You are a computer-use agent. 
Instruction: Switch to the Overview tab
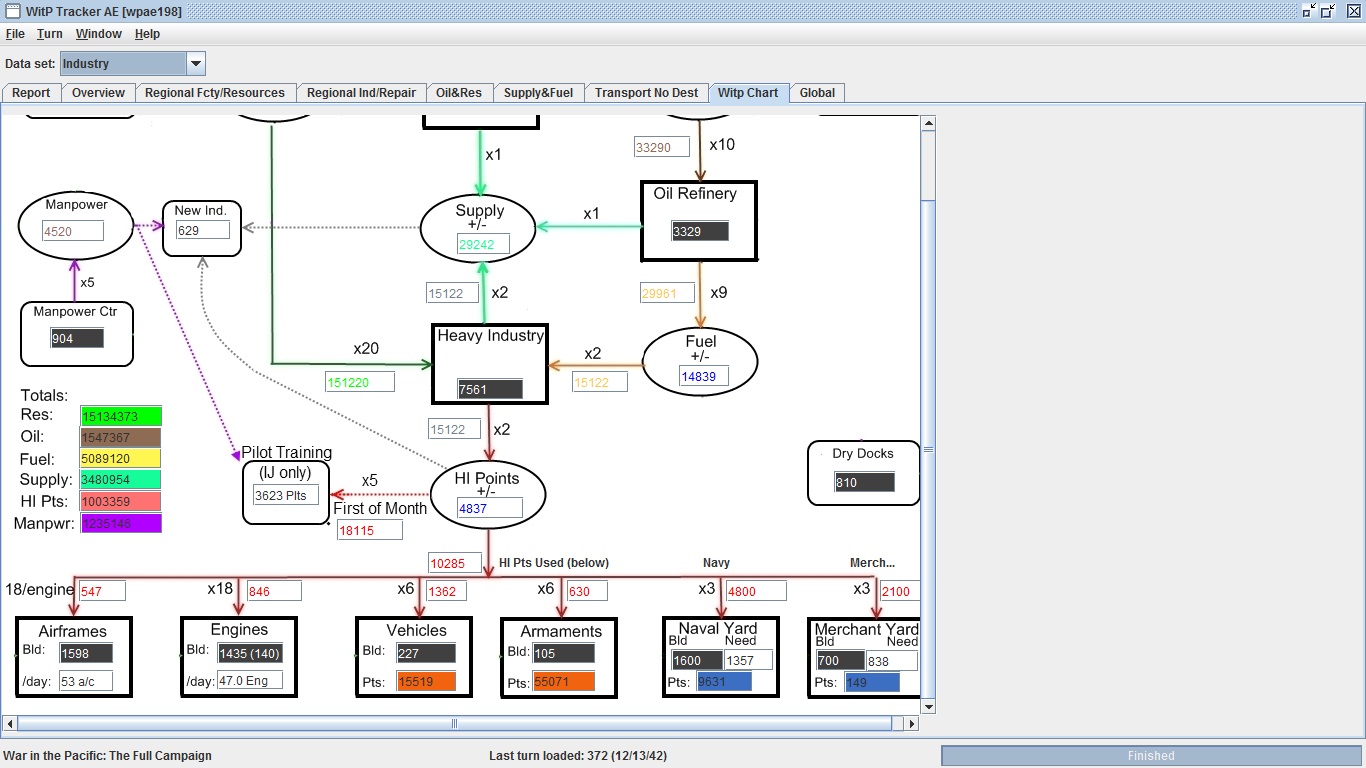click(98, 93)
